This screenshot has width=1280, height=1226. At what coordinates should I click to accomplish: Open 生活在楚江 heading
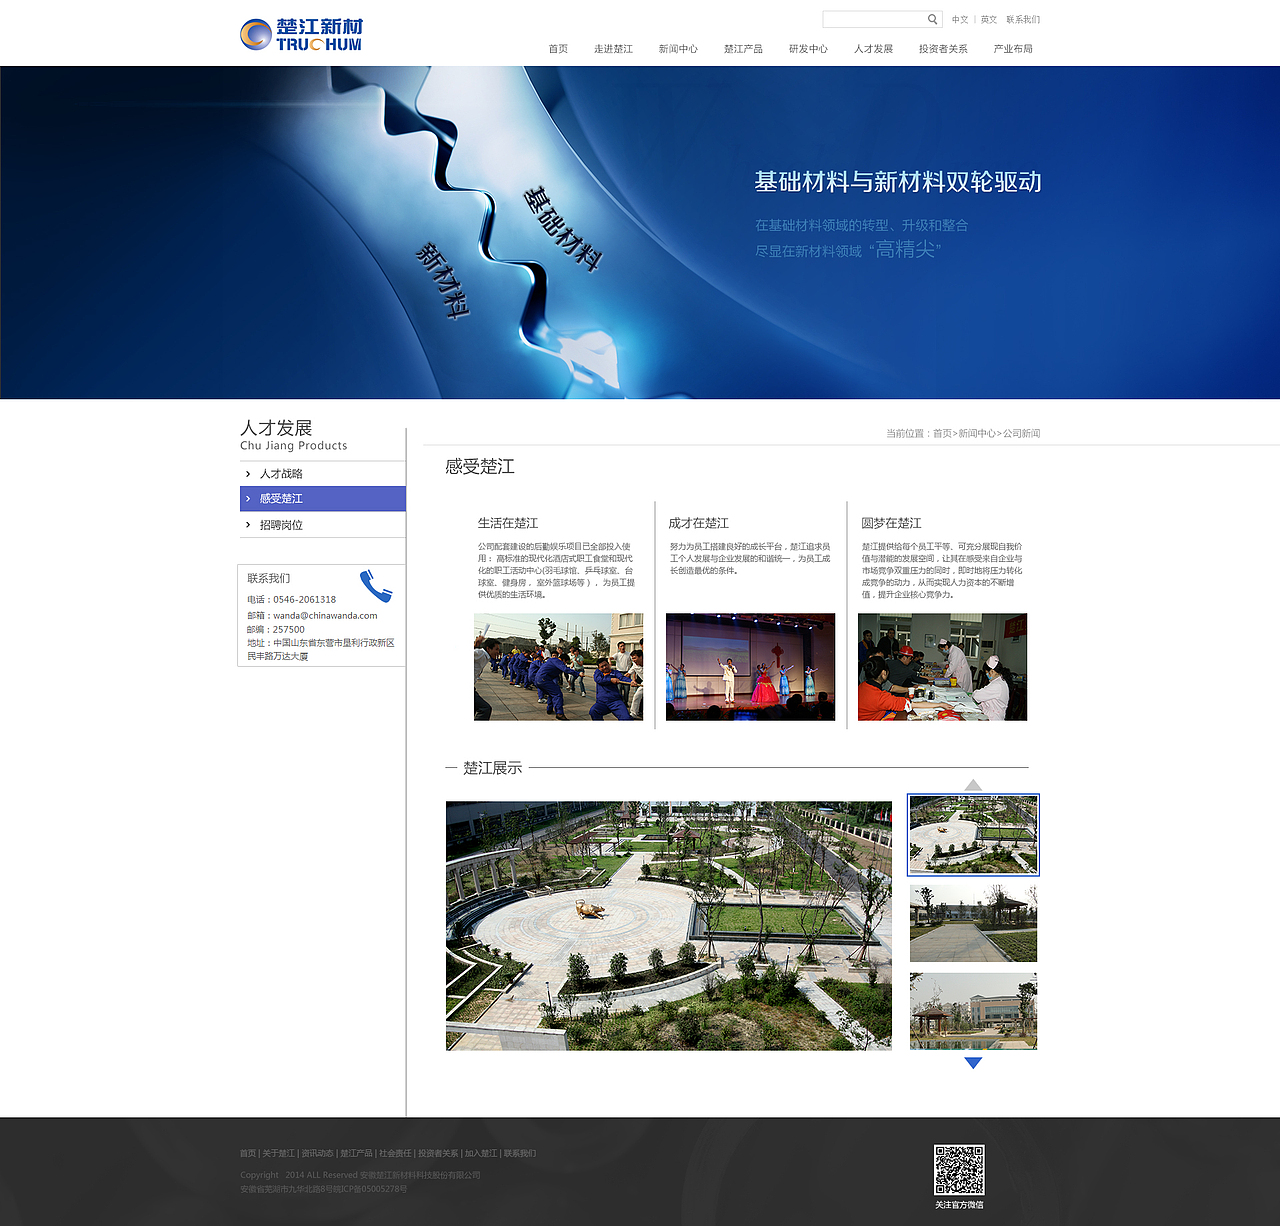508,523
